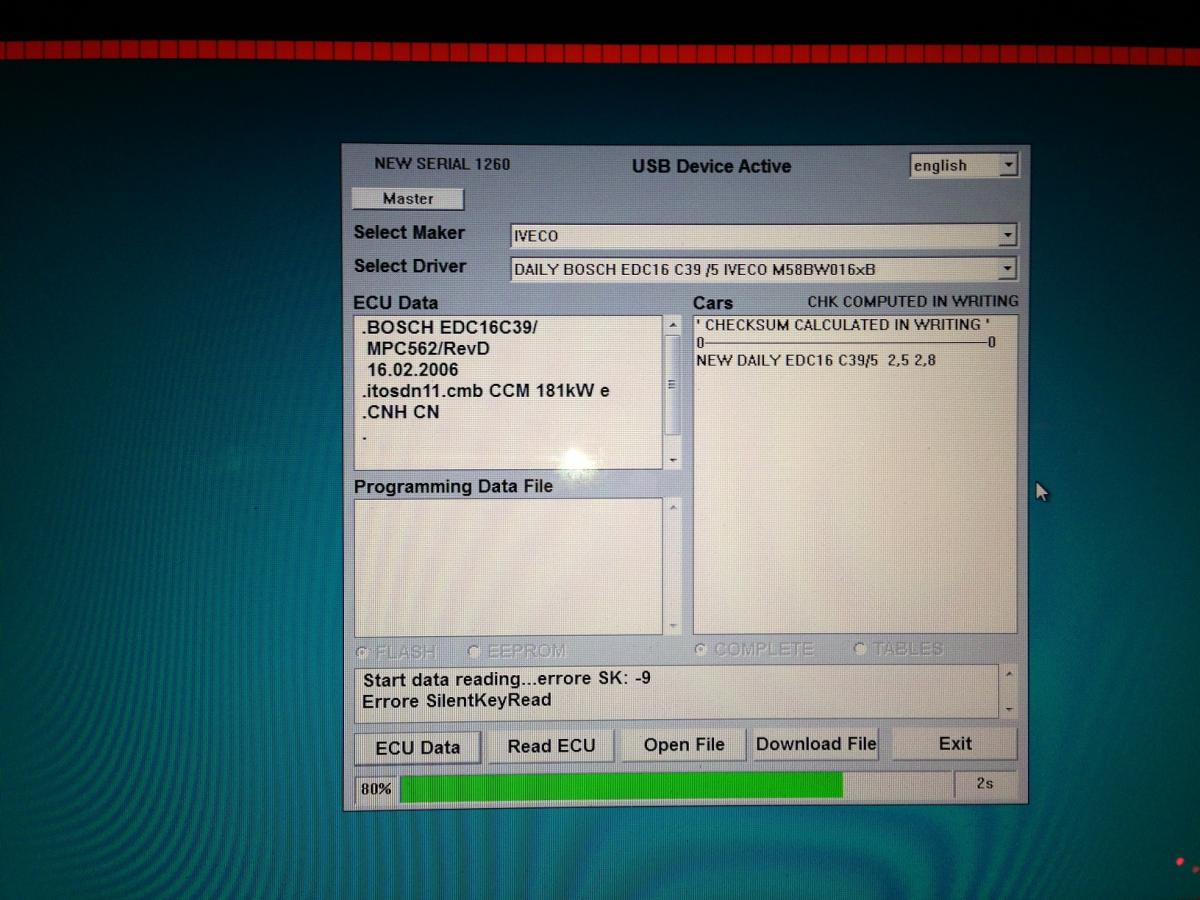Click the '2s' elapsed time field
This screenshot has height=900, width=1200.
(985, 784)
